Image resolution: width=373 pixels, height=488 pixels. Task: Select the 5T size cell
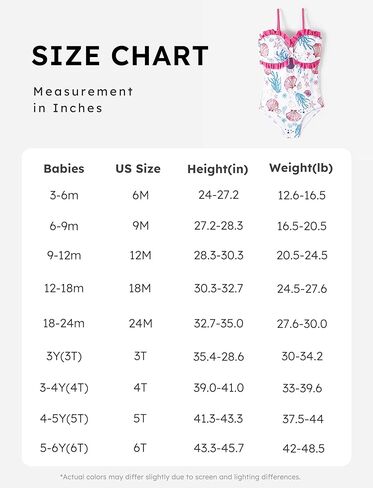pyautogui.click(x=140, y=418)
